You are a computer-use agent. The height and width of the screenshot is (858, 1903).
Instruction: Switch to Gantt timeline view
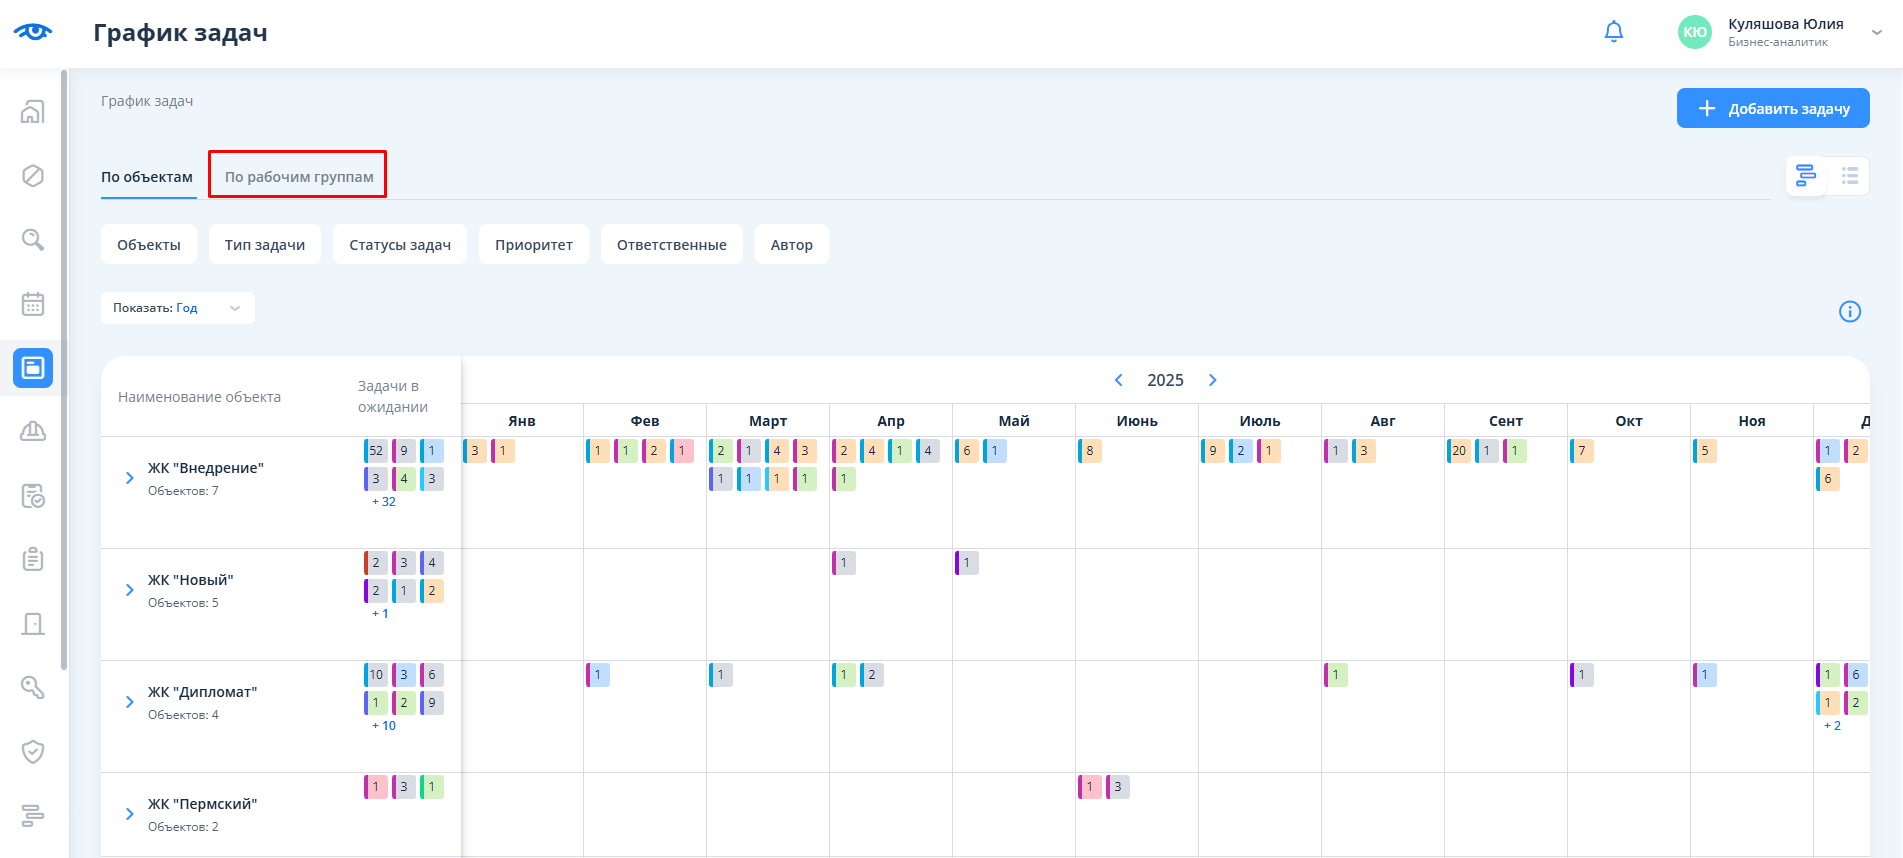pos(1806,176)
